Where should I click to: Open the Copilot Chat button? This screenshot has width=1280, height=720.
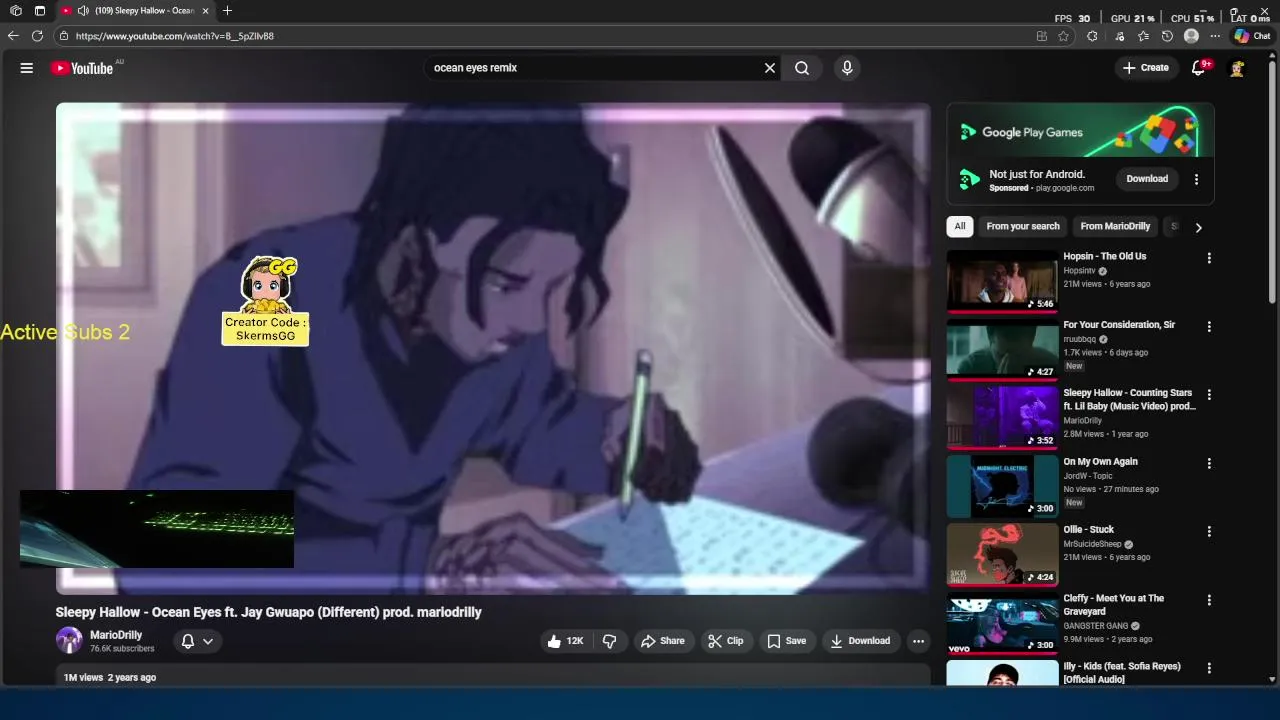pyautogui.click(x=1252, y=36)
